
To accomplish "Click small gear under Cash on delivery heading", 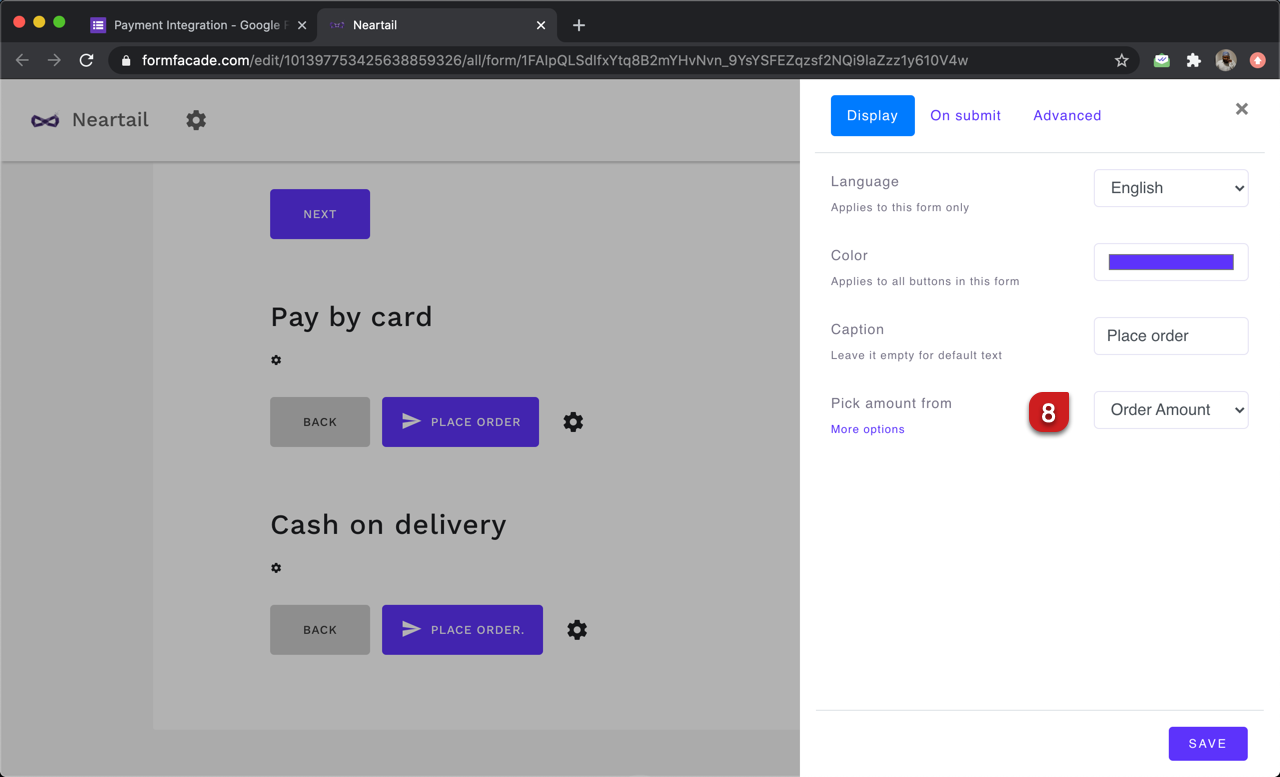I will [x=276, y=568].
